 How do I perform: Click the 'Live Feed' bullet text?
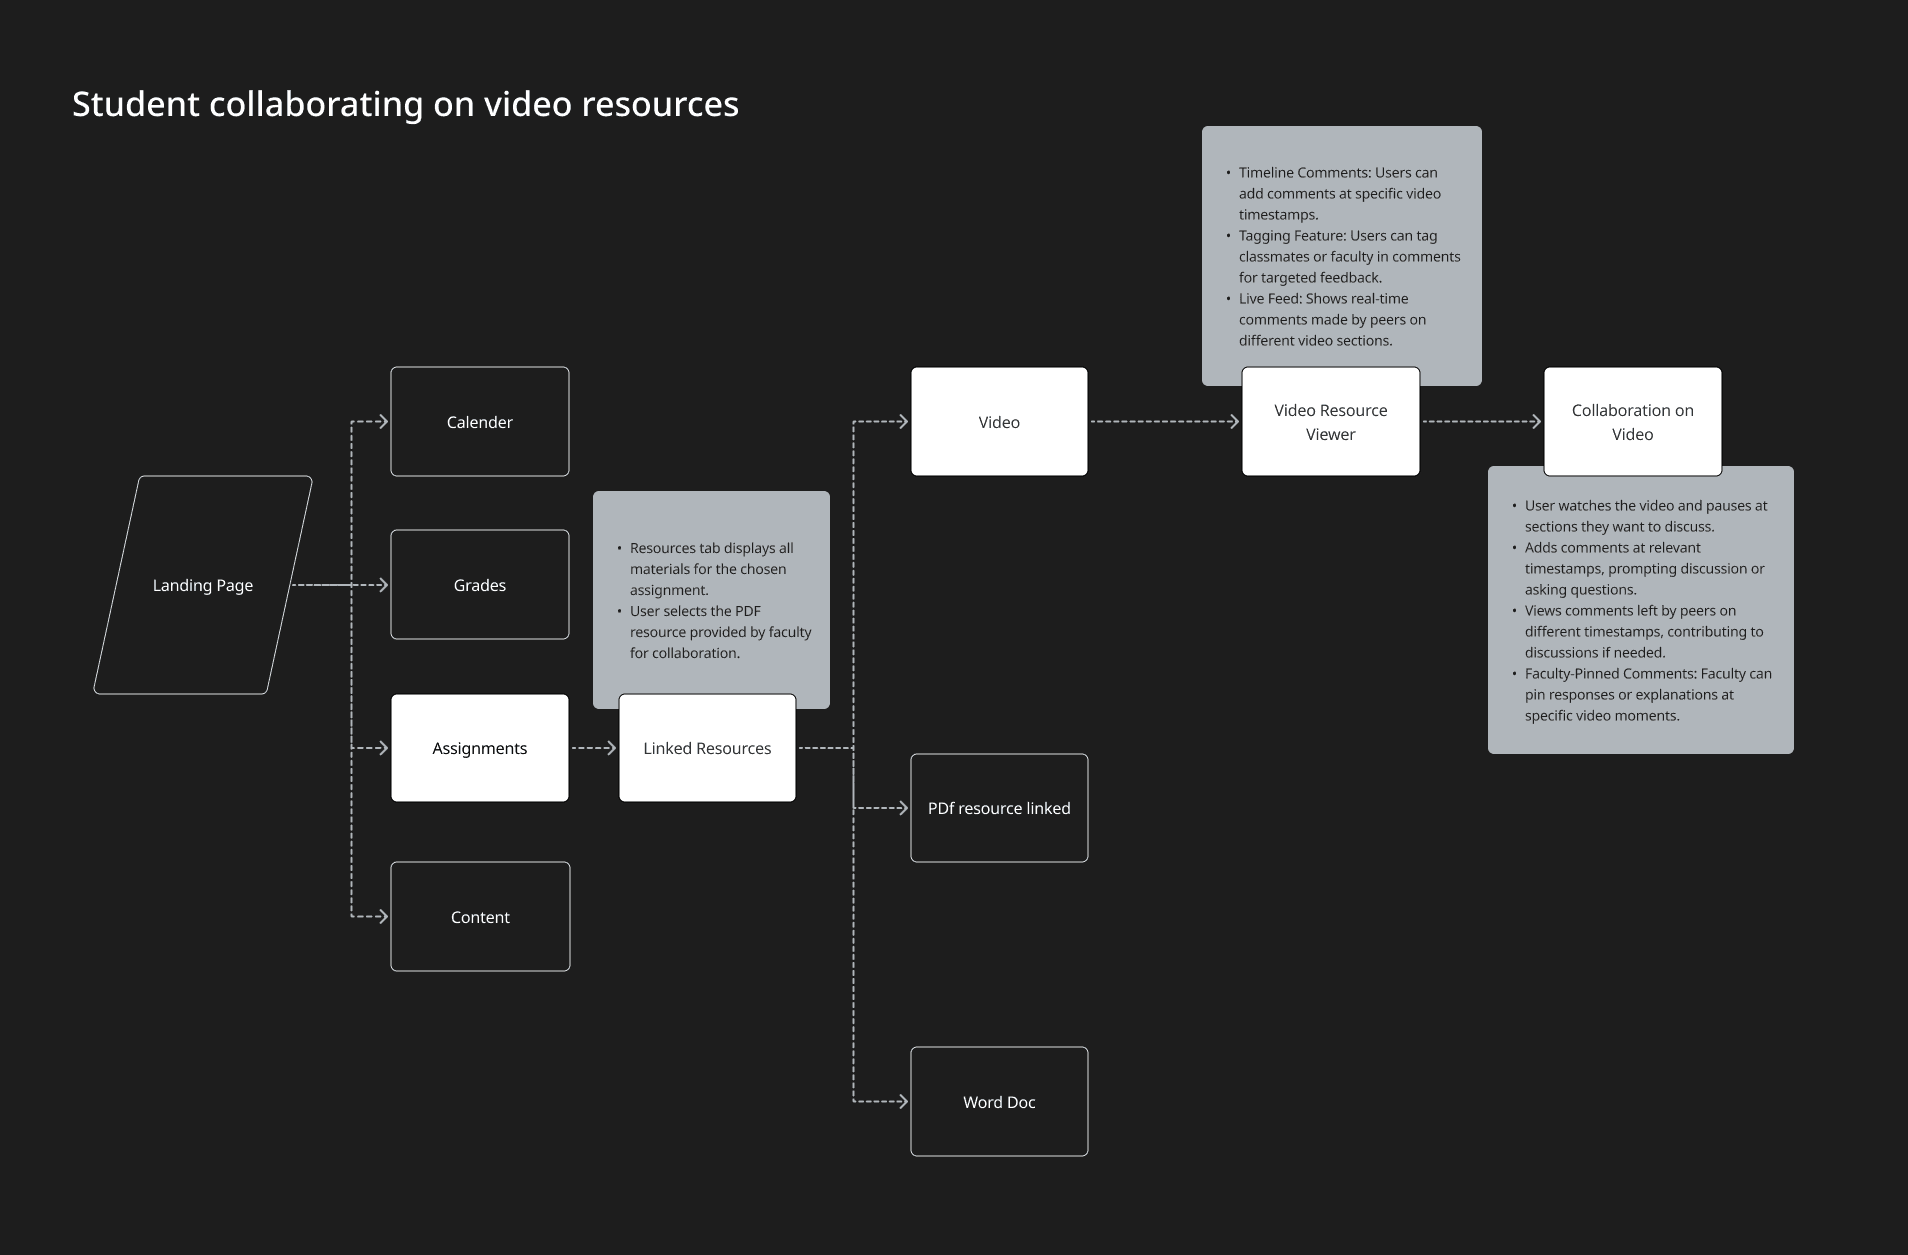pyautogui.click(x=1332, y=319)
